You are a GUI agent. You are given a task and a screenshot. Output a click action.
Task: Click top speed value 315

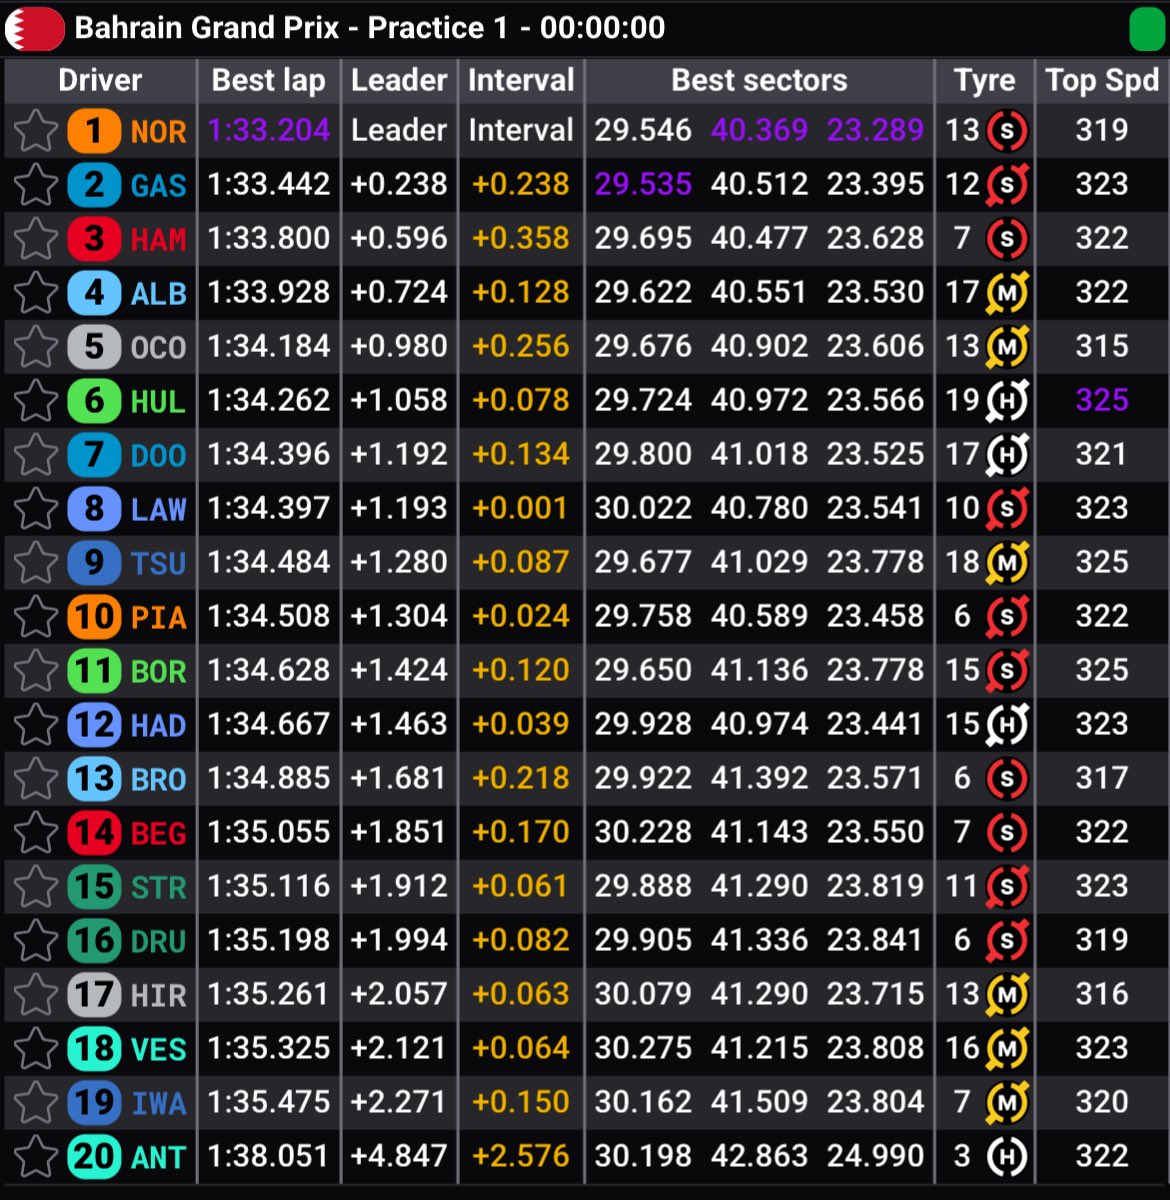1102,346
